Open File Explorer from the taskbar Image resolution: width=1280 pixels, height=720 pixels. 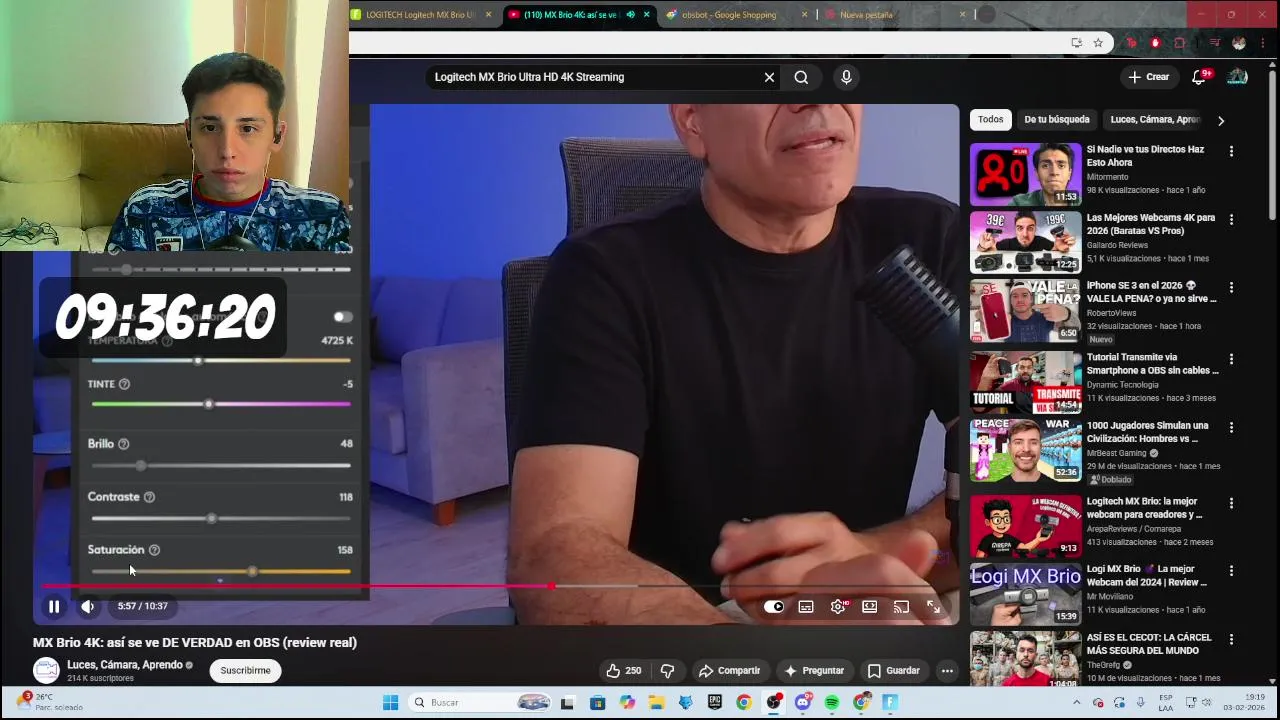tap(656, 703)
